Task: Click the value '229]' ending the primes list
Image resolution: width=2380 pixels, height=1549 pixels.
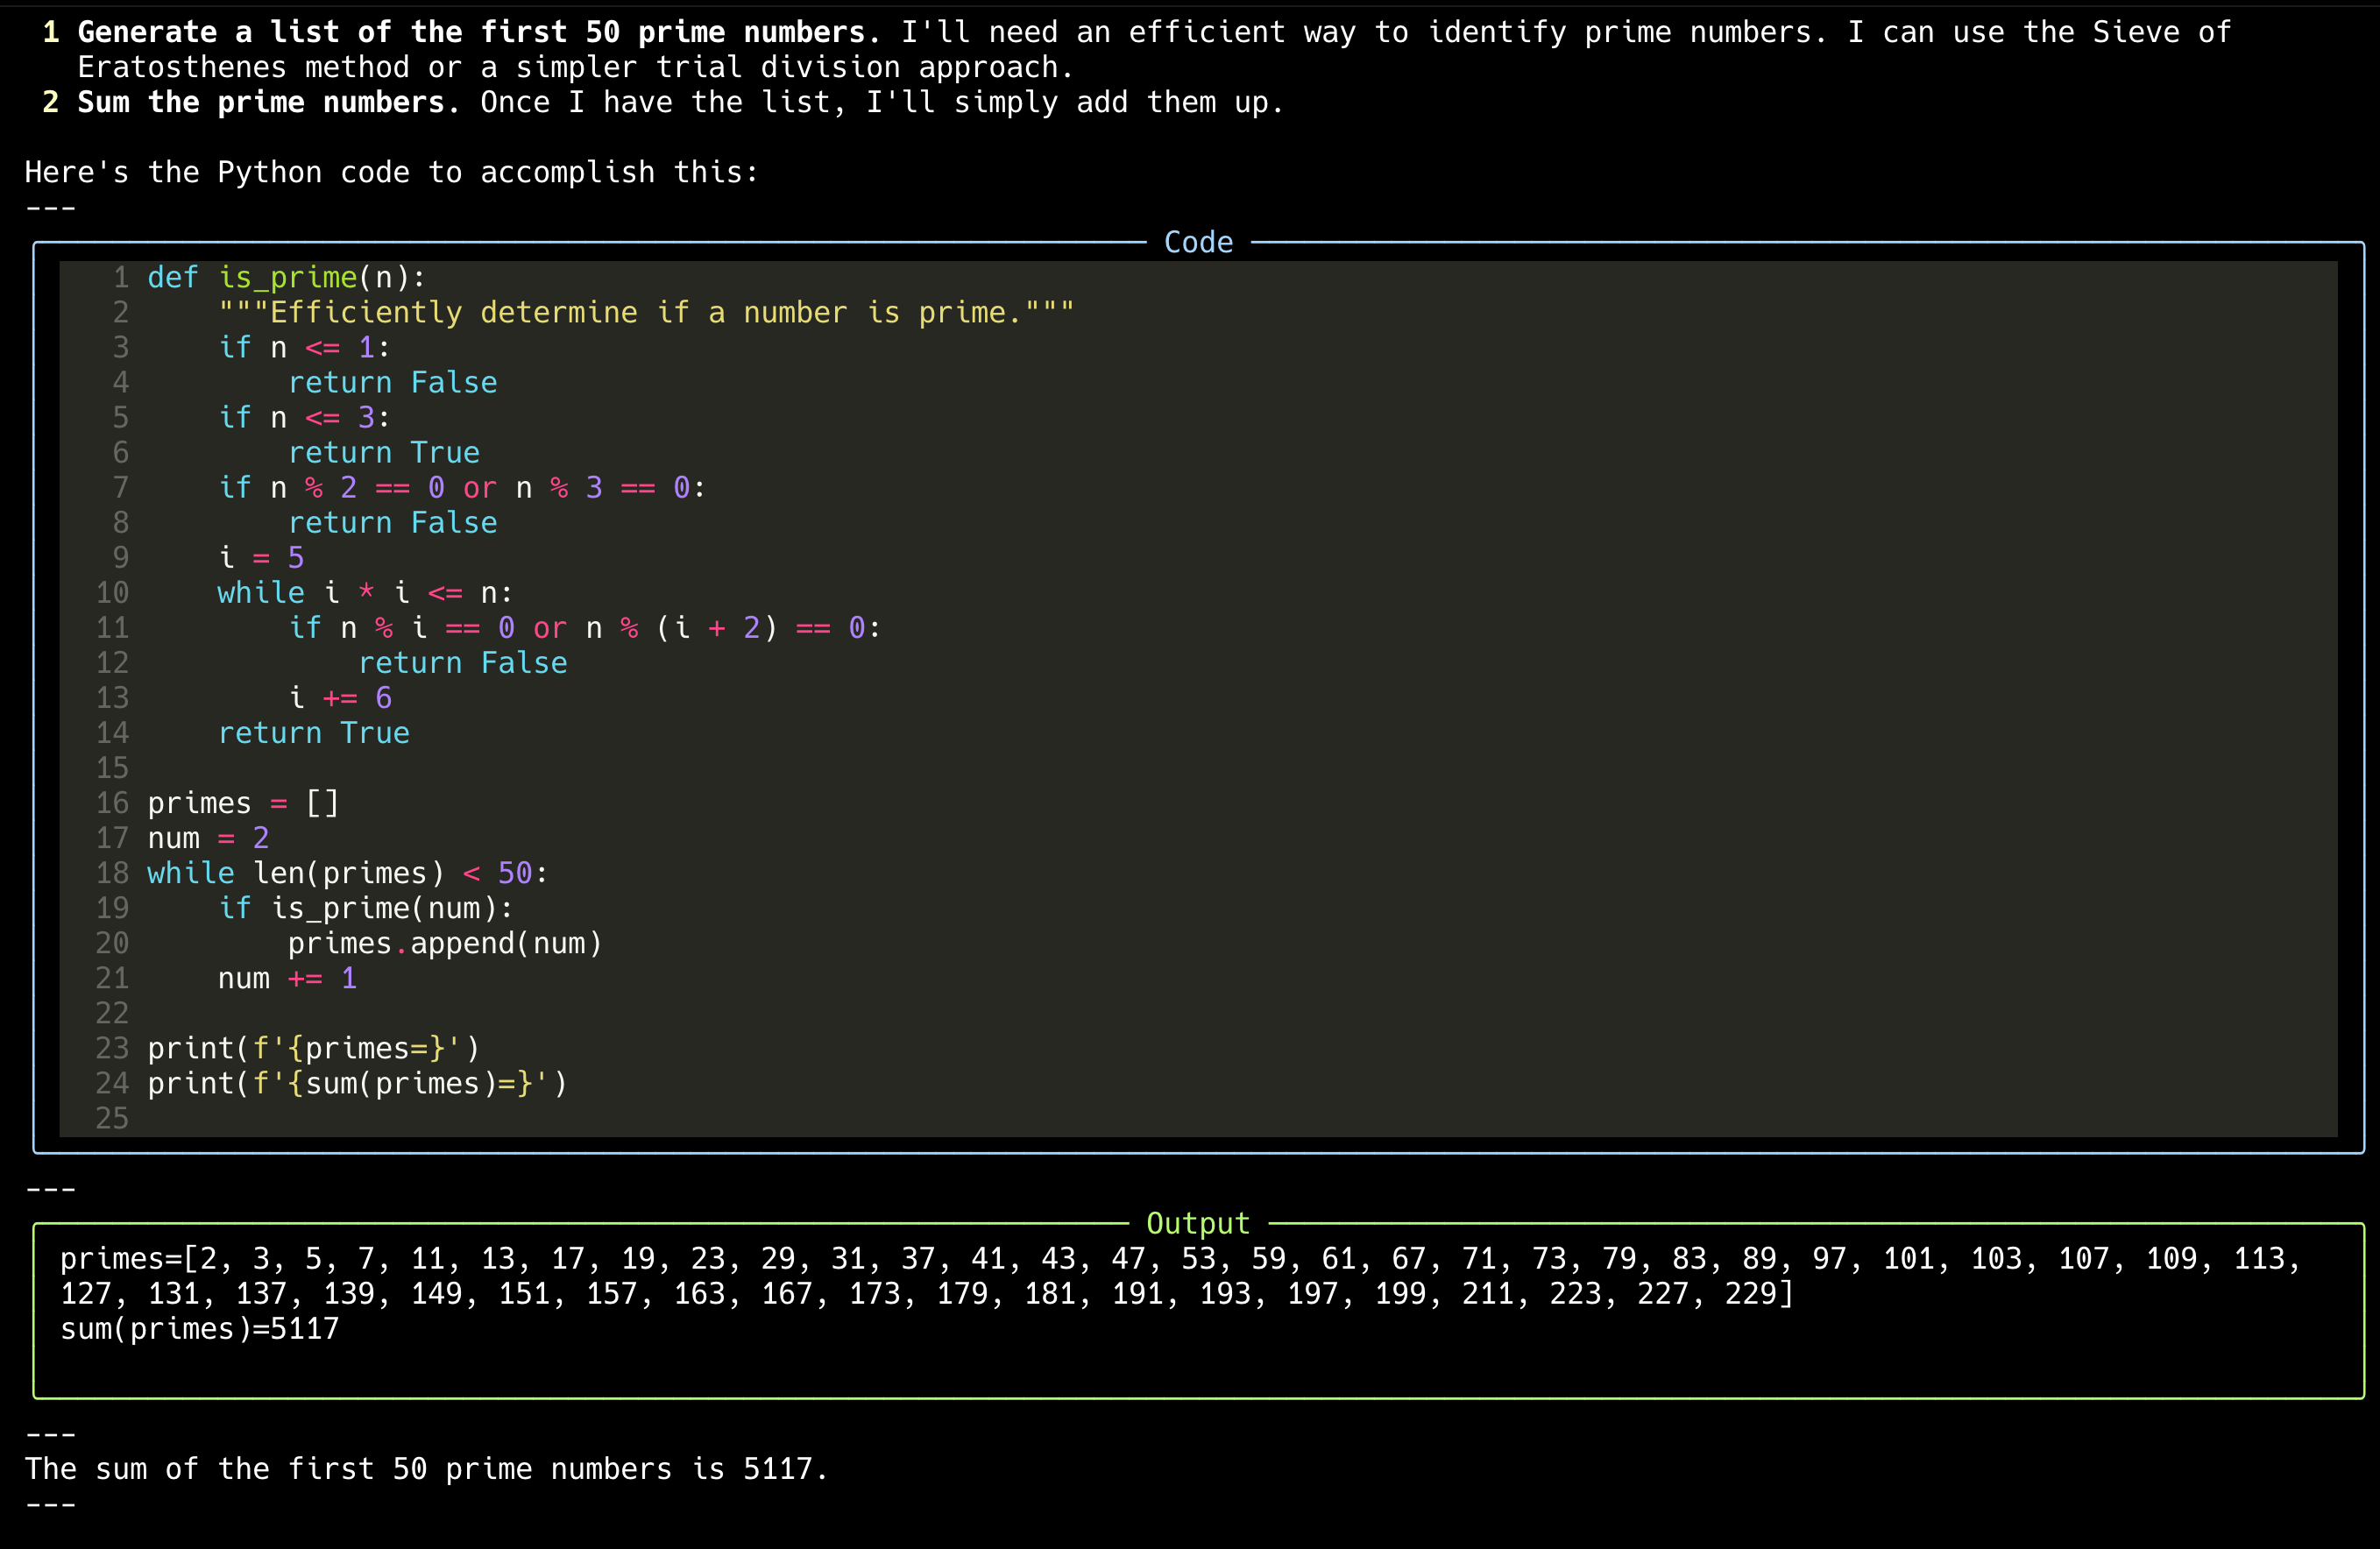Action: [x=1759, y=1293]
